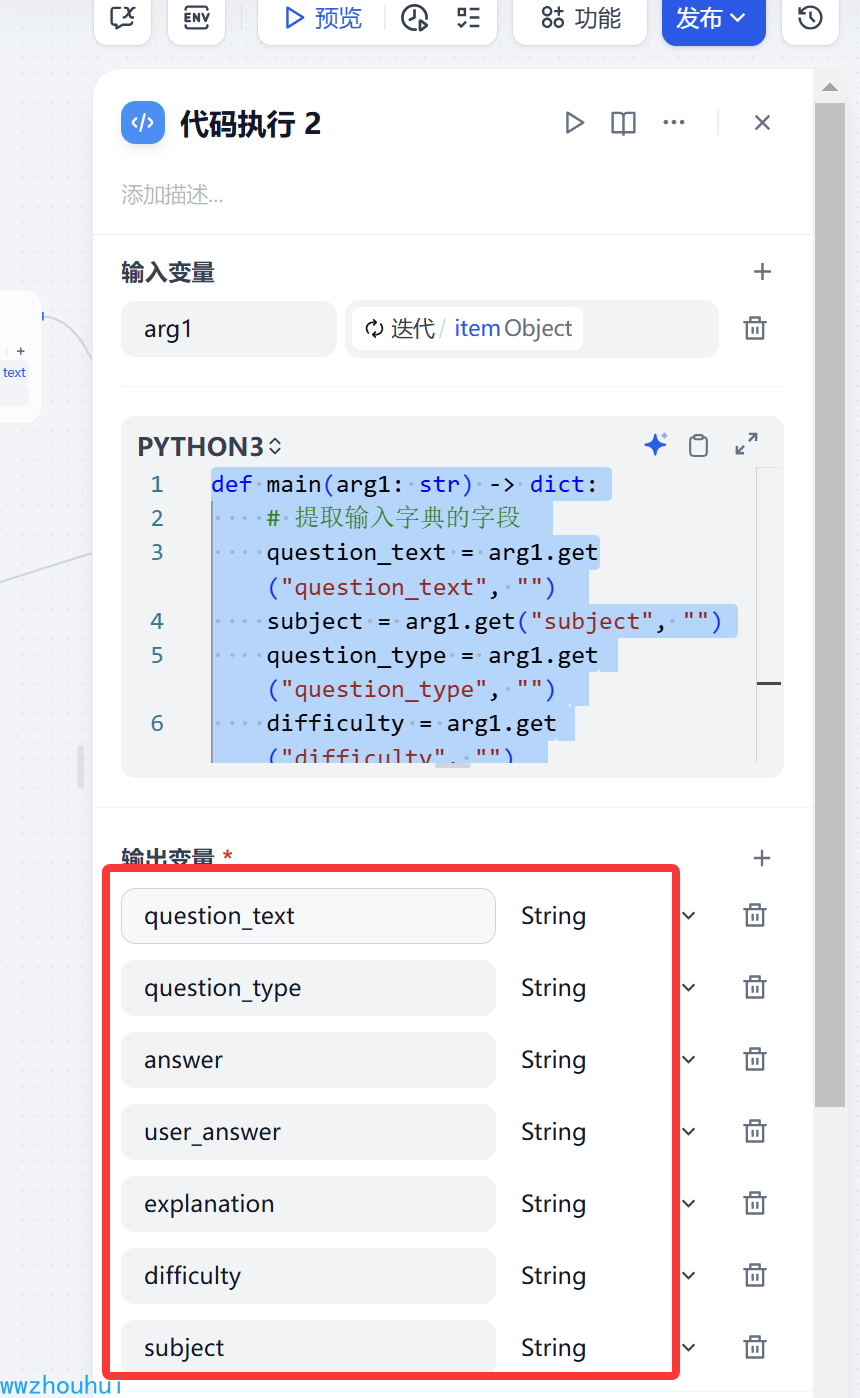Image resolution: width=860 pixels, height=1398 pixels.
Task: Delete the arg1 input variable
Action: pyautogui.click(x=755, y=328)
